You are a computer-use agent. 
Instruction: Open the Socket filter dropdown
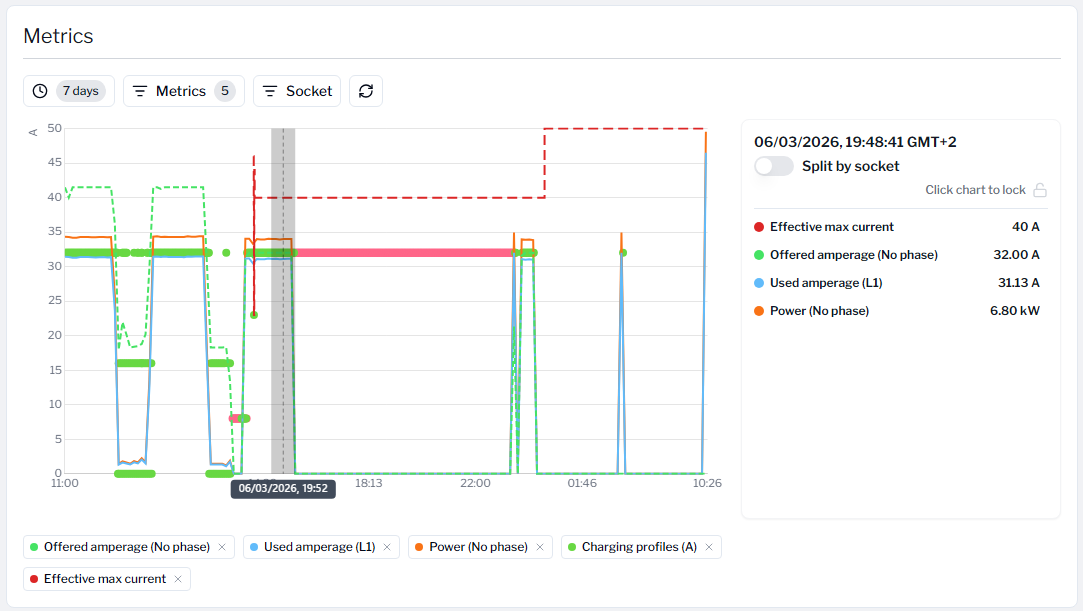(297, 91)
